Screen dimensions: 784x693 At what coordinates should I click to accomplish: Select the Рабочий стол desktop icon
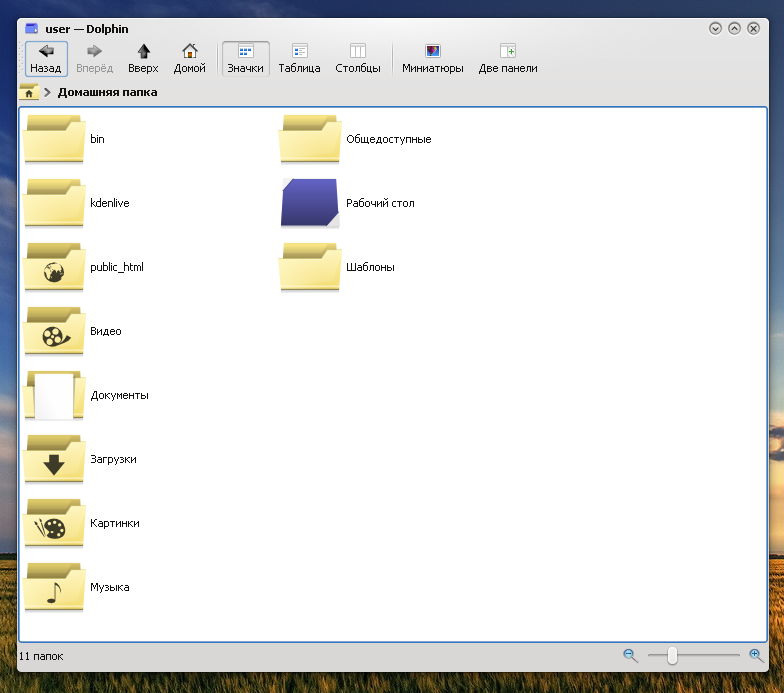tap(310, 203)
